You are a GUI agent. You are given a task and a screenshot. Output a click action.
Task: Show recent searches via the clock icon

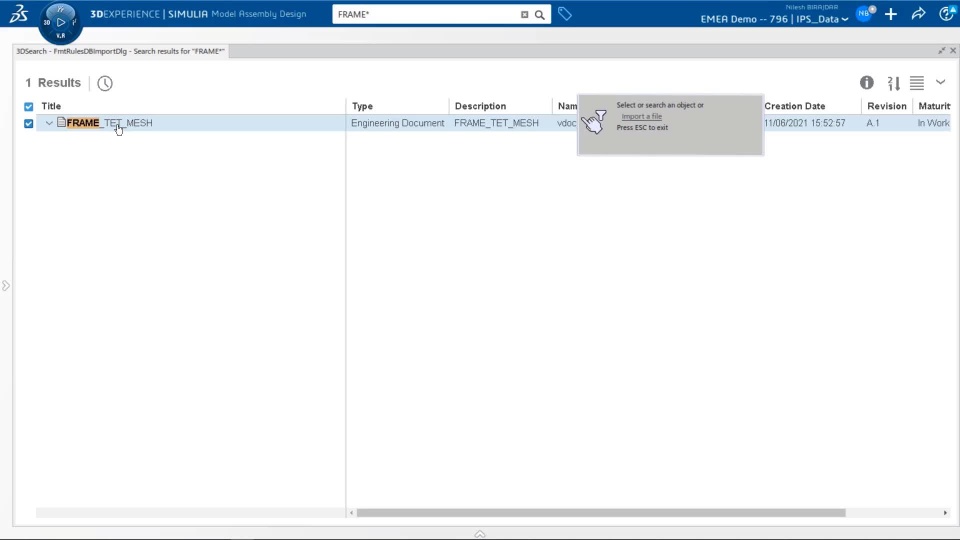click(105, 83)
